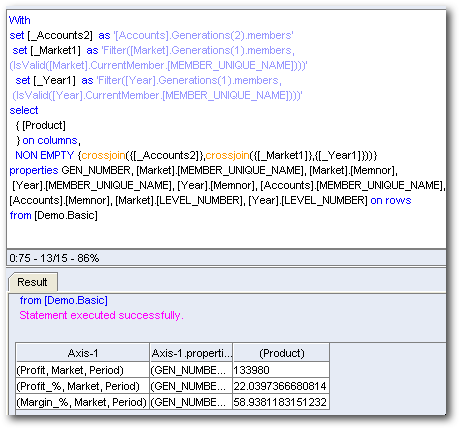This screenshot has width=460, height=429.
Task: Click first 'crossjoin' function in the query
Action: (104, 155)
